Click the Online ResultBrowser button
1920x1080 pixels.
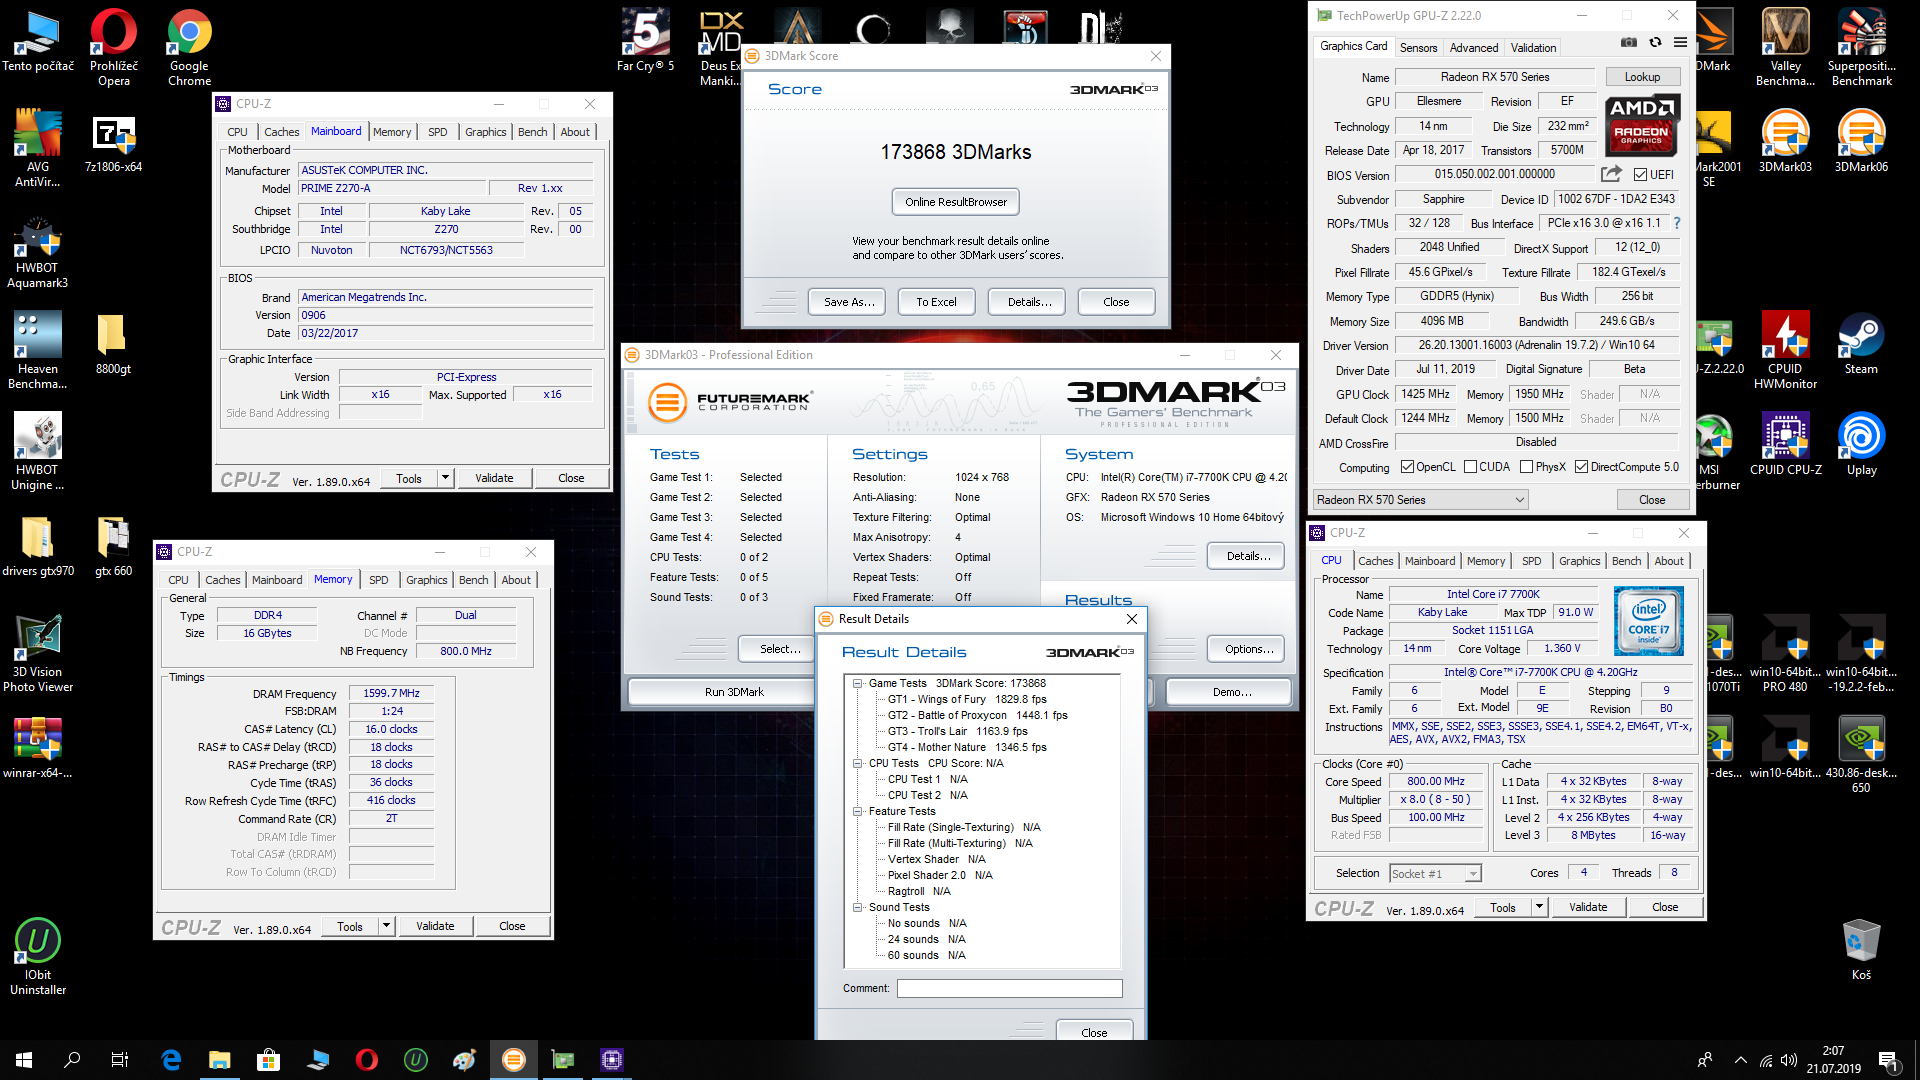point(956,202)
